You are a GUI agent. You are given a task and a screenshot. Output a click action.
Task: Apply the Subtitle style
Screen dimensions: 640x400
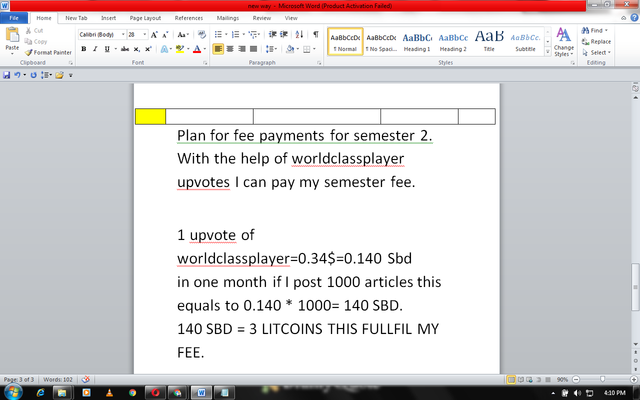click(x=525, y=42)
